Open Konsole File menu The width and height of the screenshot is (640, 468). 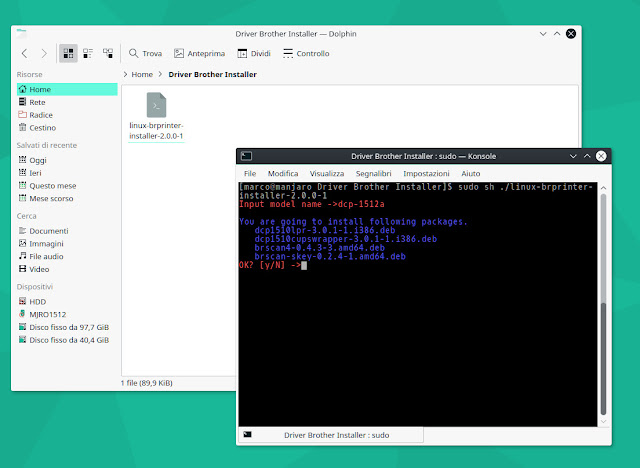tap(250, 173)
